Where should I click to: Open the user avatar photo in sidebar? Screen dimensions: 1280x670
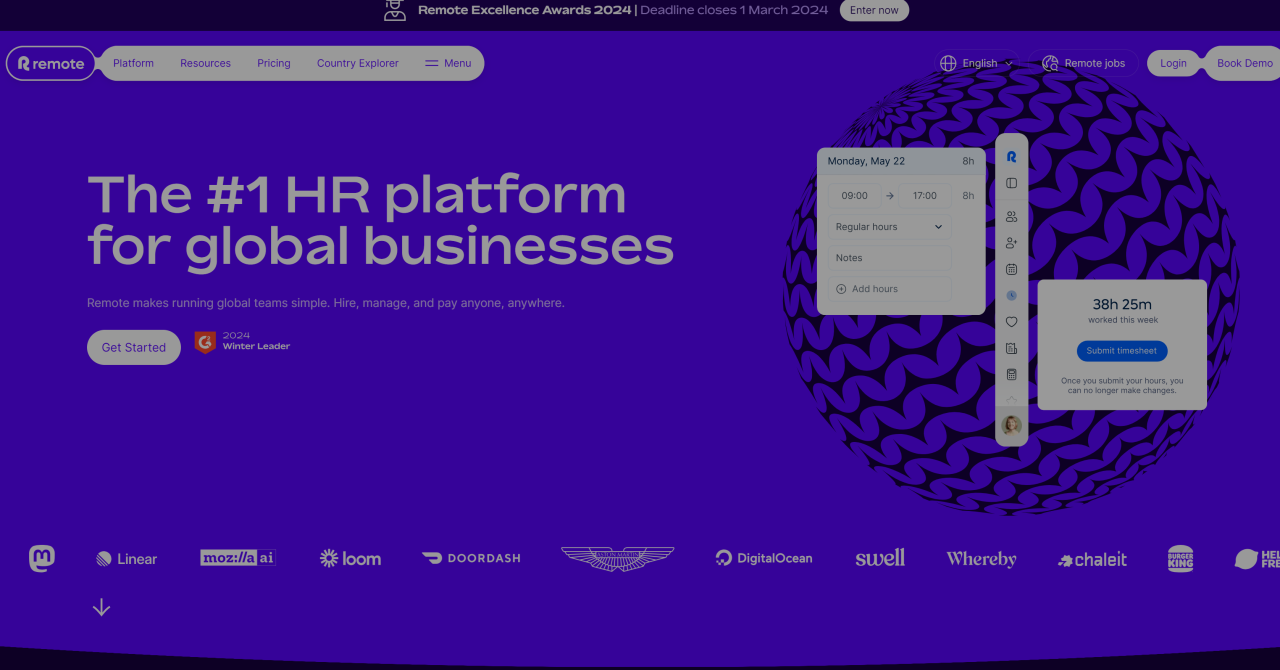[x=1012, y=425]
